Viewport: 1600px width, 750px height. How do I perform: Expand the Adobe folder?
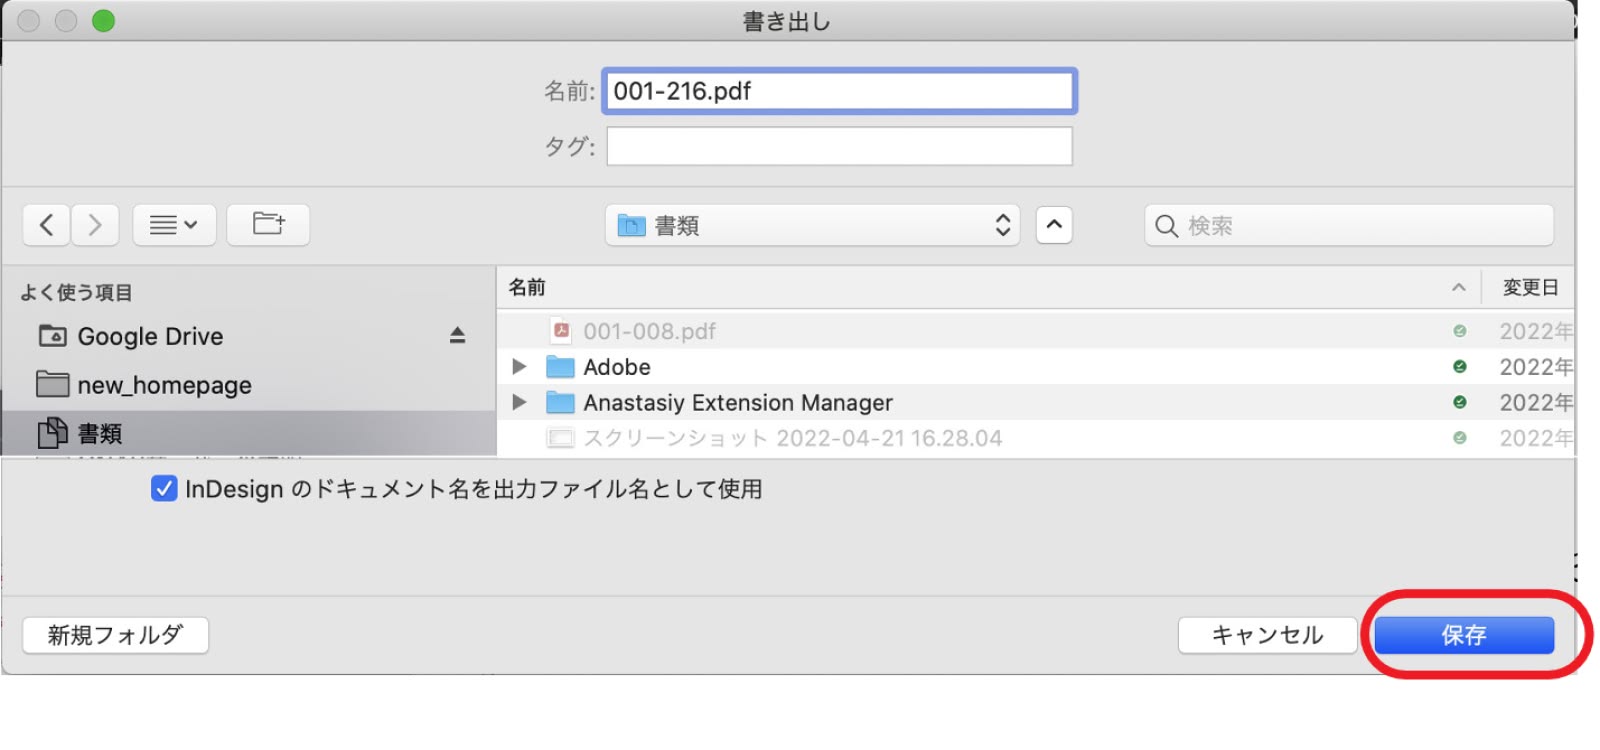(519, 367)
